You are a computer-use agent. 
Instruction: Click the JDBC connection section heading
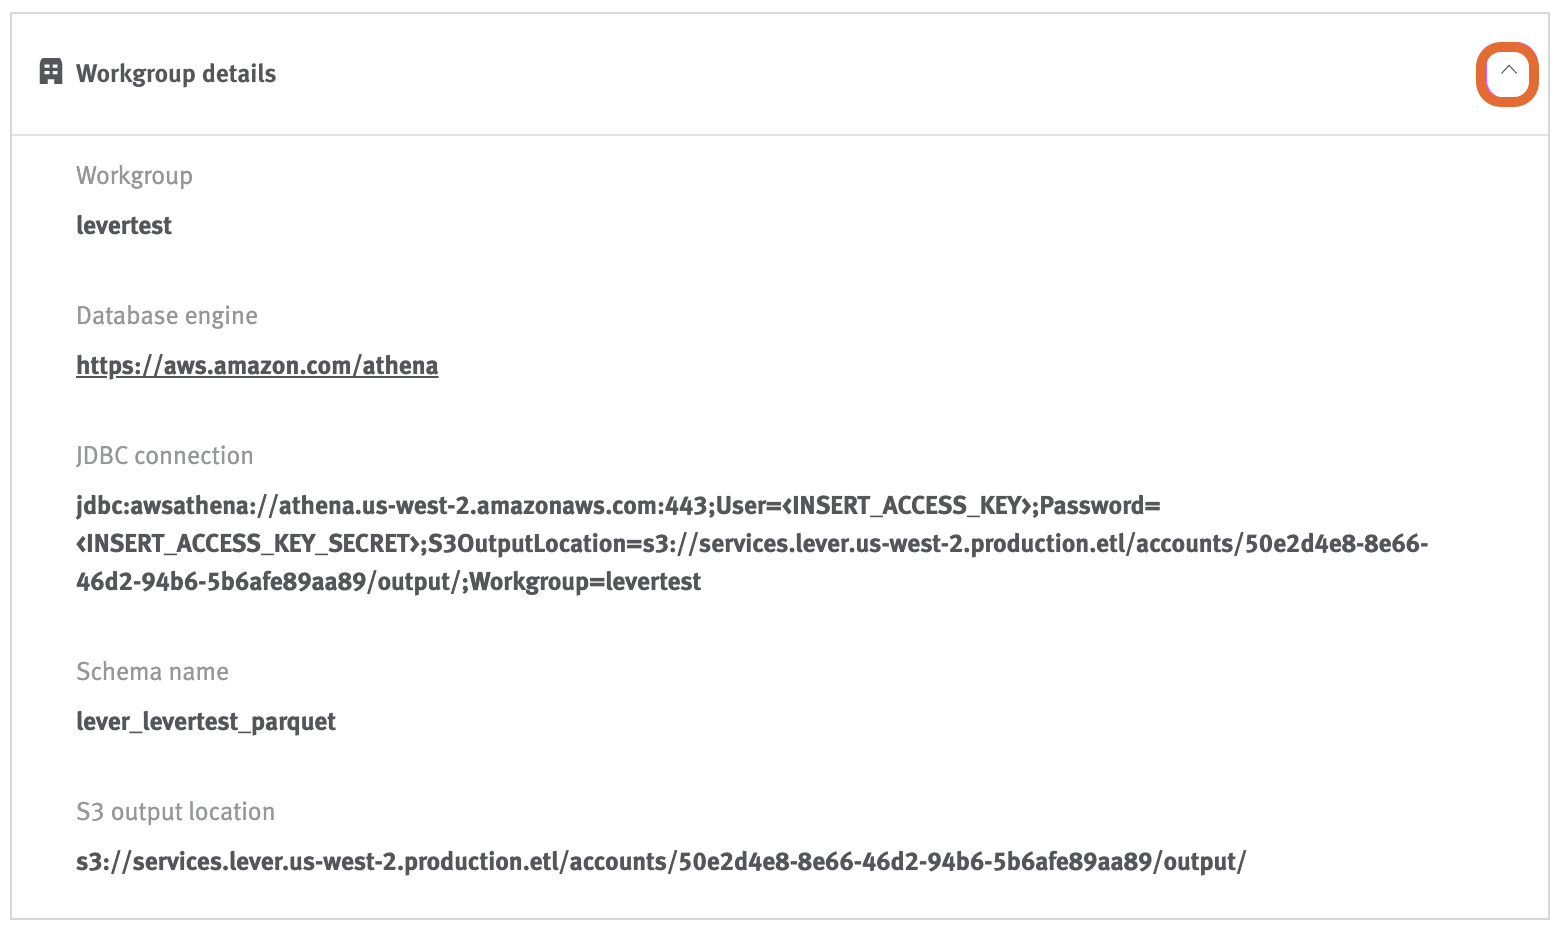165,455
